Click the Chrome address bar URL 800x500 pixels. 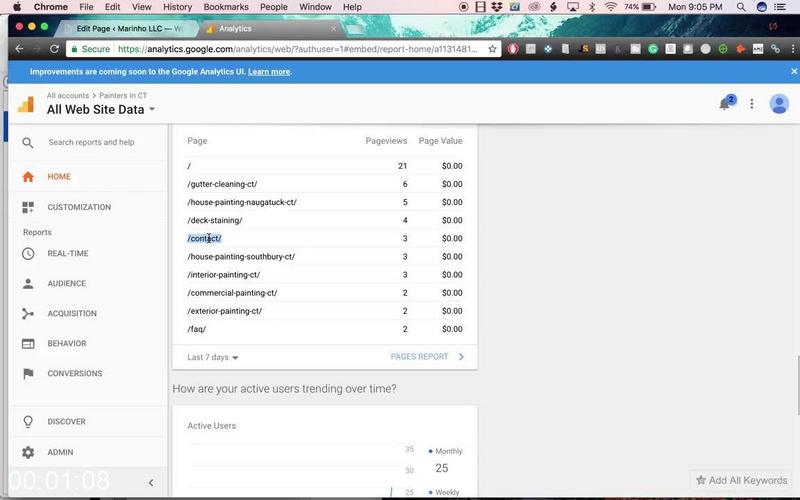297,49
